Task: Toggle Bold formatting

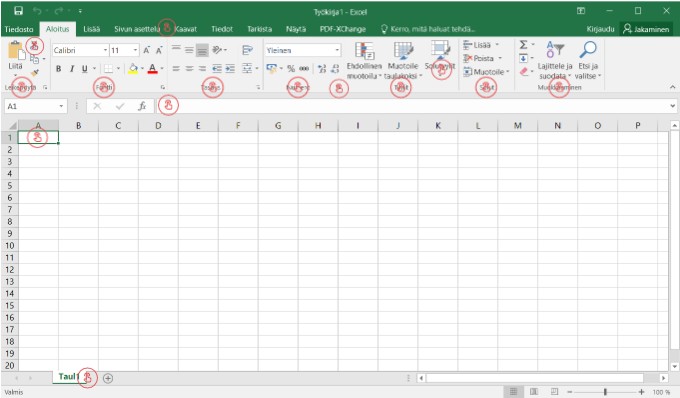Action: 59,69
